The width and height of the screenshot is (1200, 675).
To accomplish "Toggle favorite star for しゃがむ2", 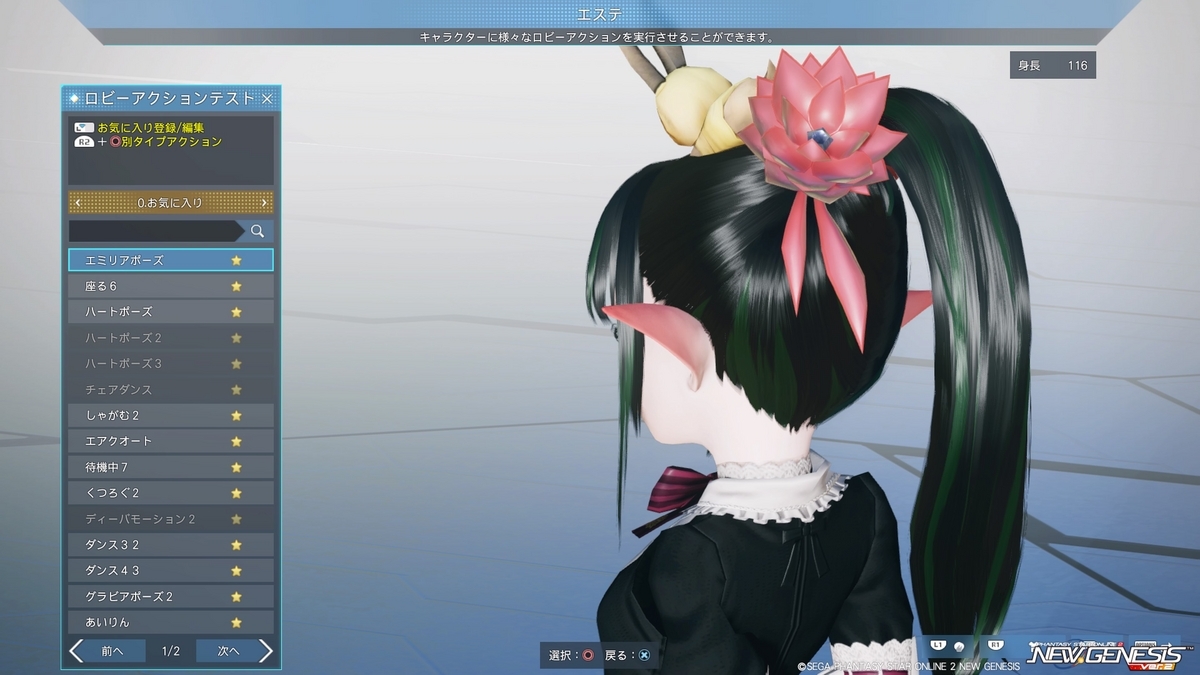I will (x=237, y=415).
